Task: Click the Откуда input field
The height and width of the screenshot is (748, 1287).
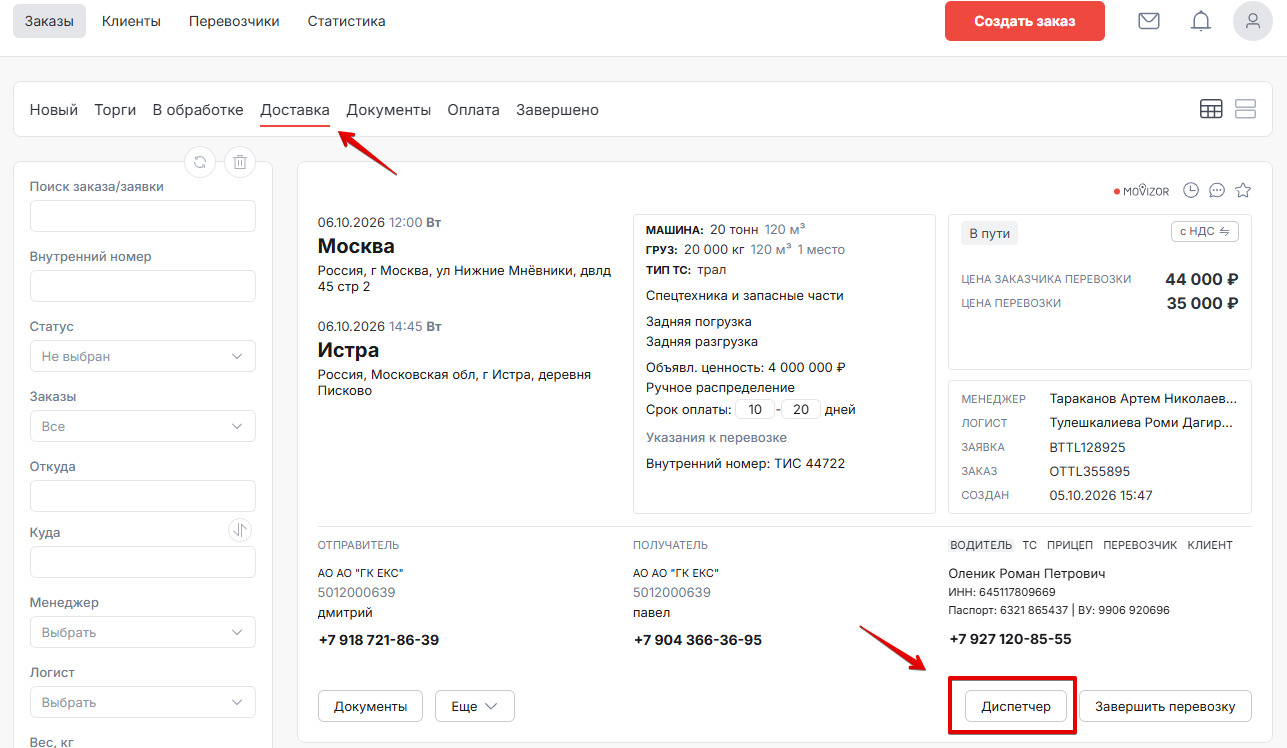Action: point(143,496)
